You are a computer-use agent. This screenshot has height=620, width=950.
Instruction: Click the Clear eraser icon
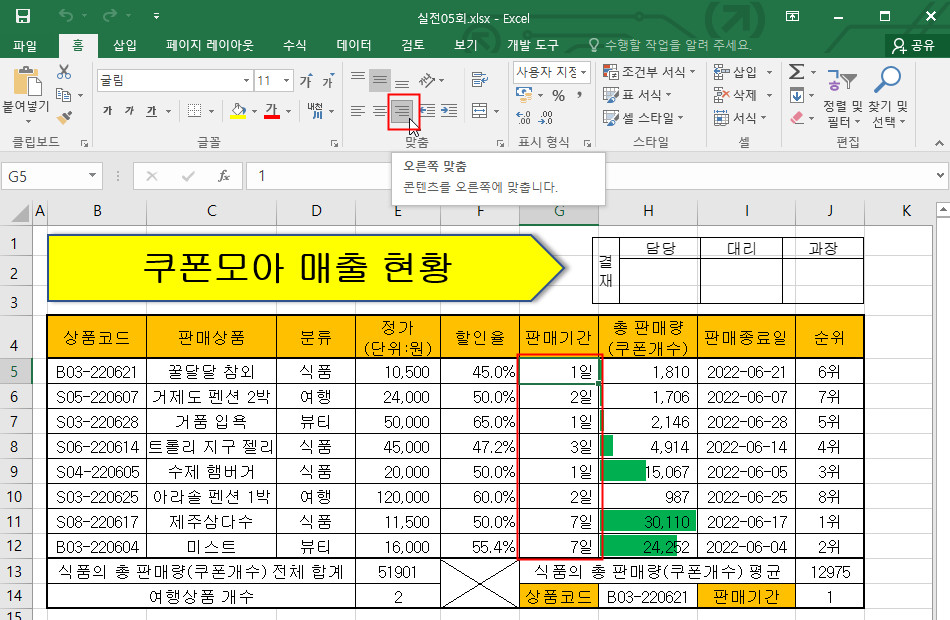point(797,118)
